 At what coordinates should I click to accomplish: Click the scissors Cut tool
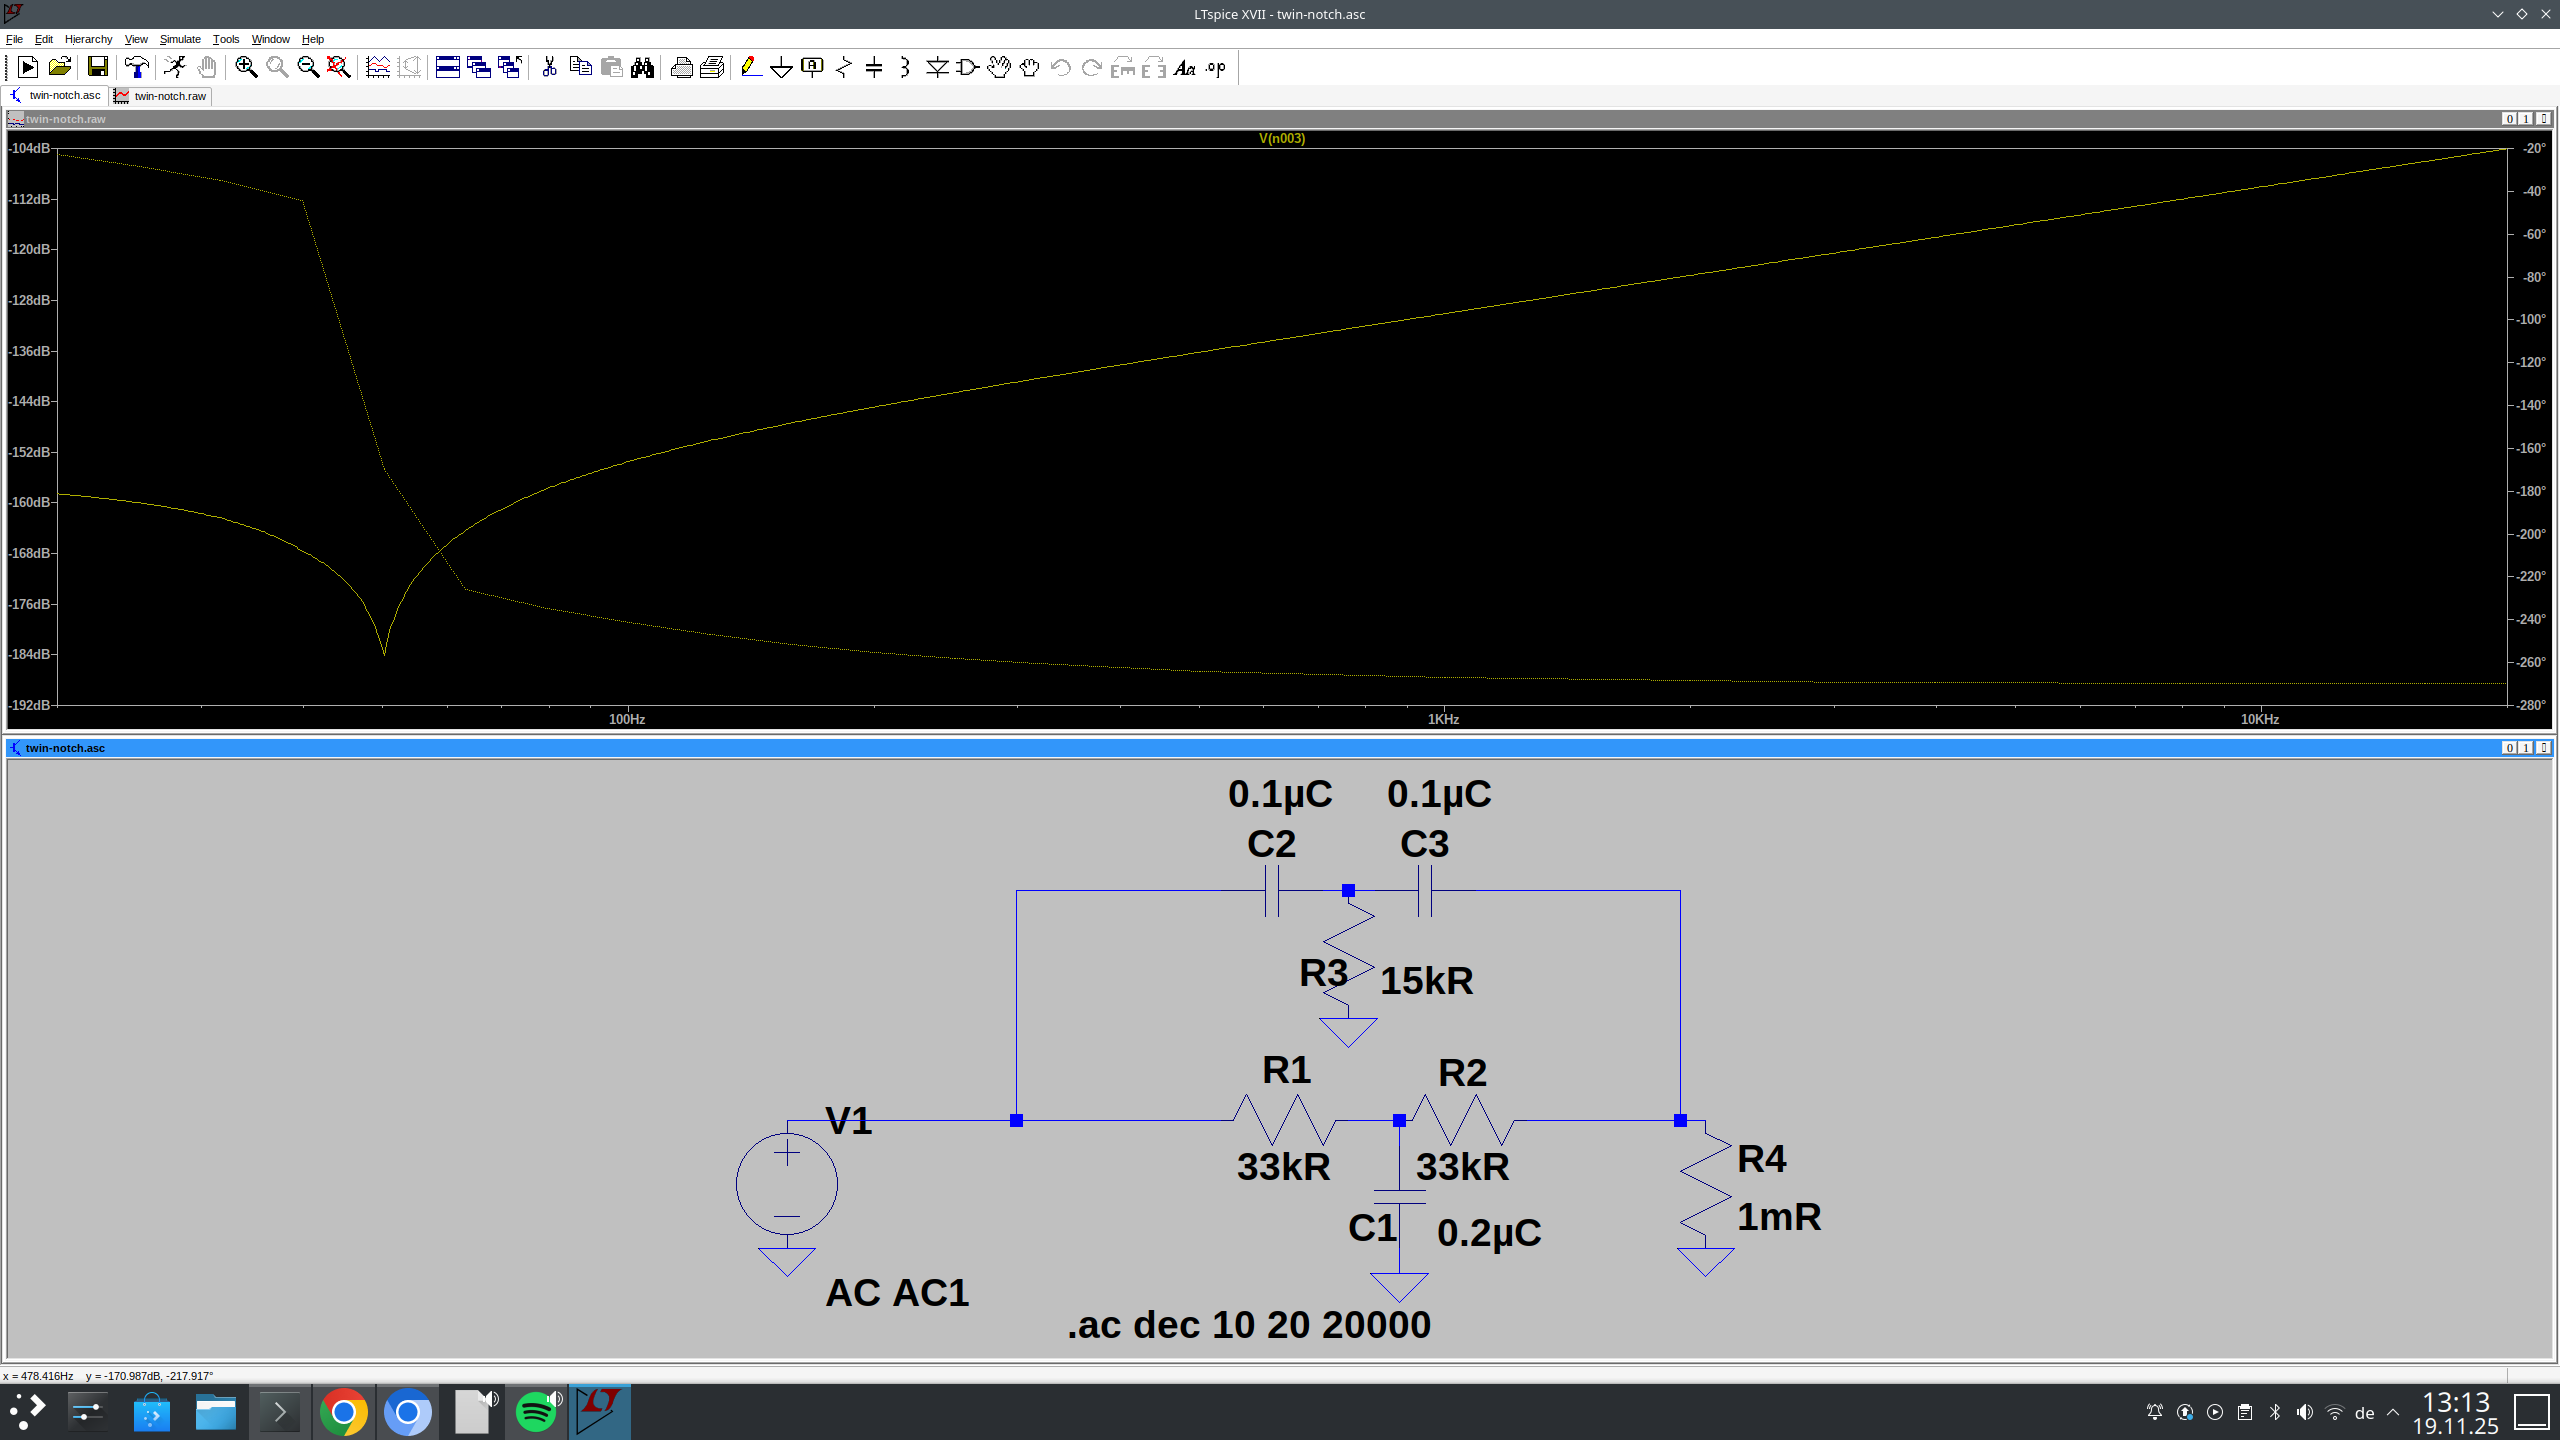click(x=549, y=67)
